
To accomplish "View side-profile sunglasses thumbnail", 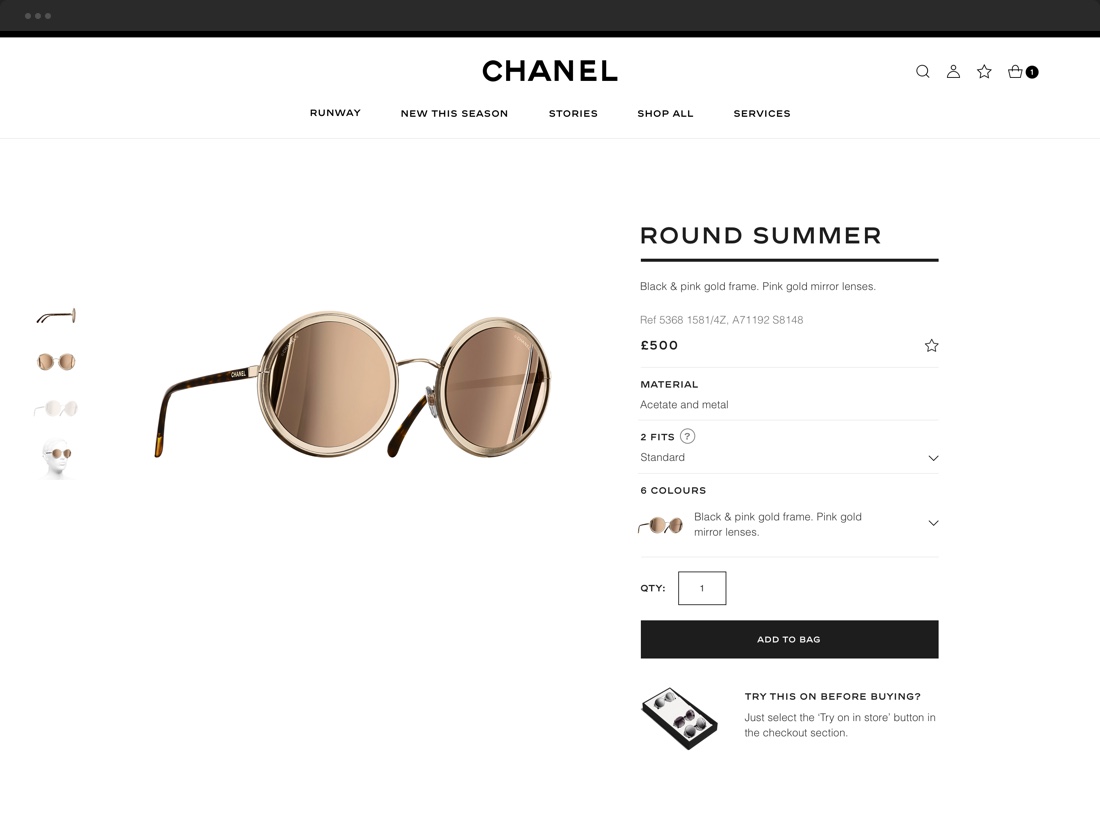I will pyautogui.click(x=56, y=316).
